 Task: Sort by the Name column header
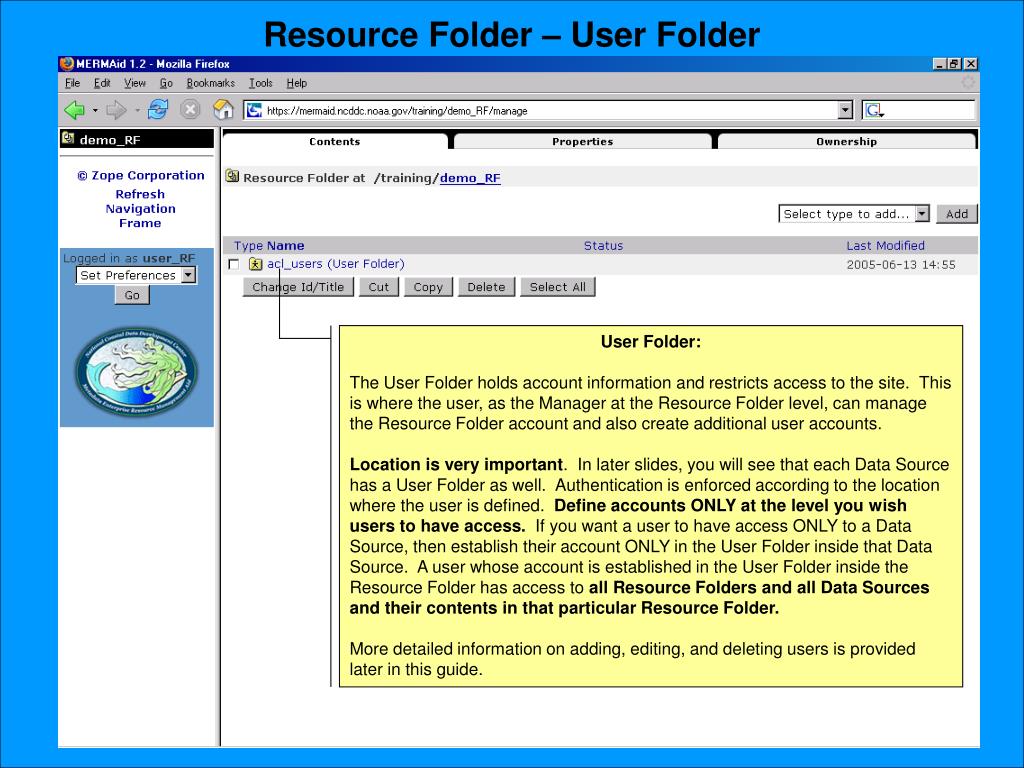tap(285, 246)
